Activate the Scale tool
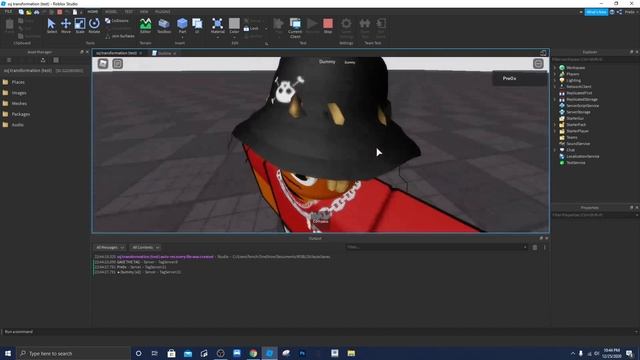 80,25
